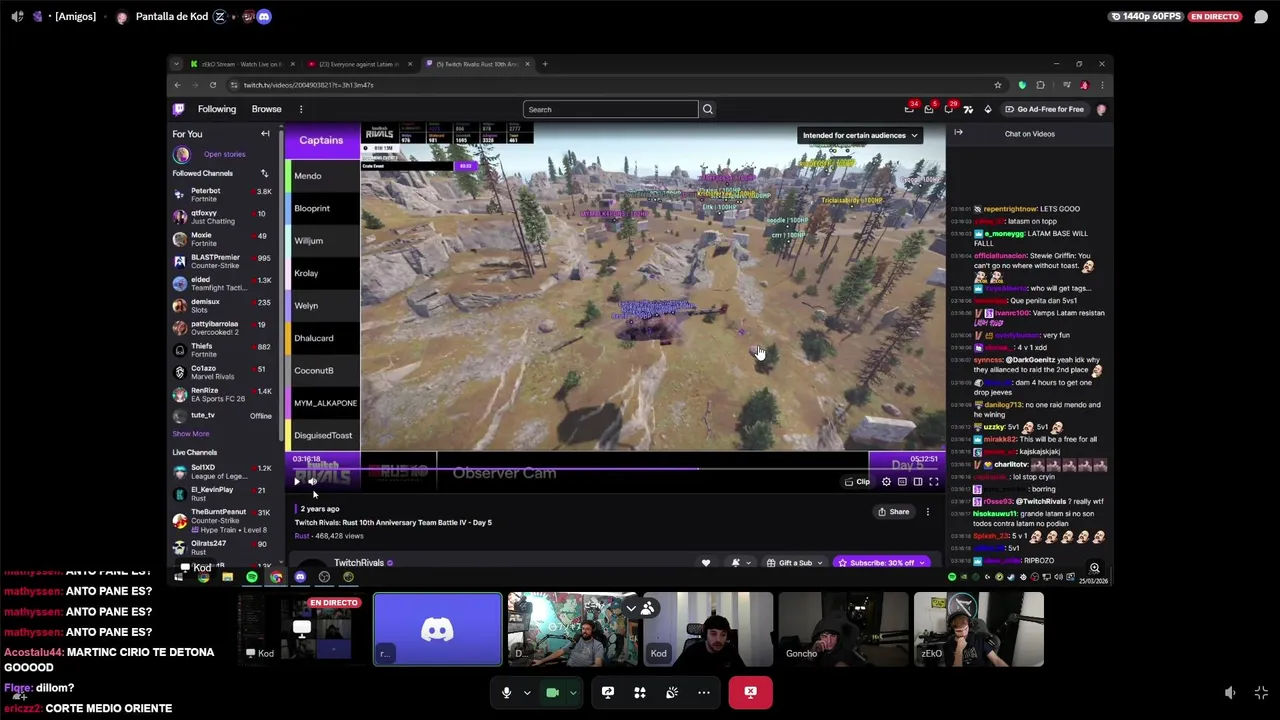Switch to Everyone against Latam browser tab

358,64
